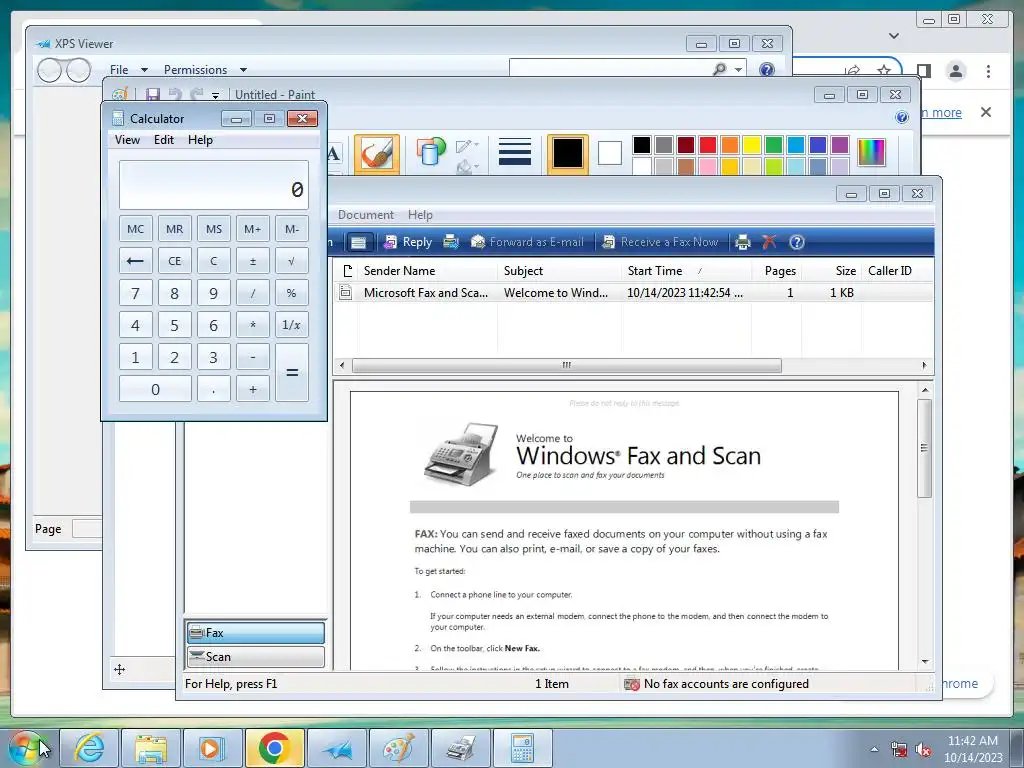1024x768 pixels.
Task: Click Chrome bookmark star icon
Action: (884, 70)
